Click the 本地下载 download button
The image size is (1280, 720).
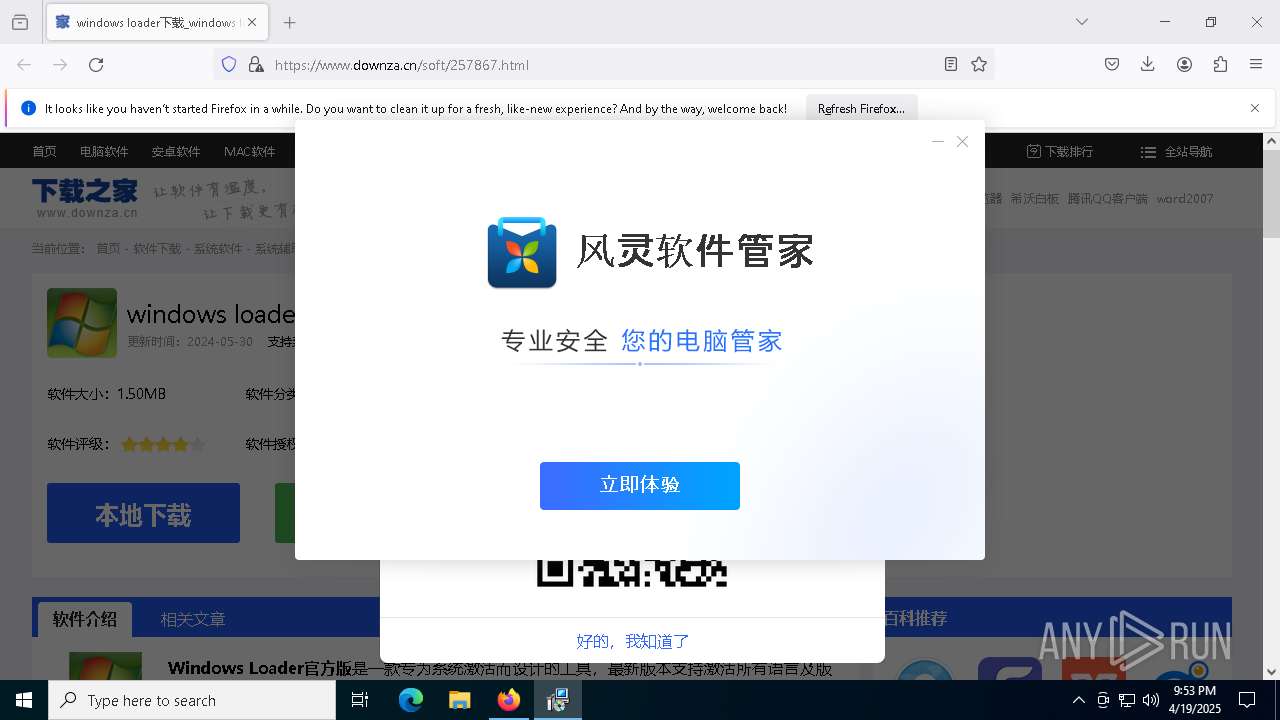143,513
